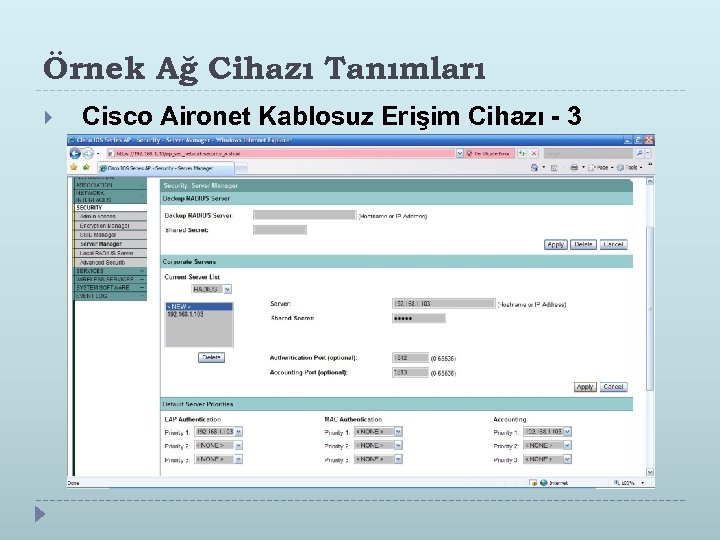Expand WIRELESS SERVICES in the left navigation
Image resolution: width=720 pixels, height=540 pixels.
(110, 279)
